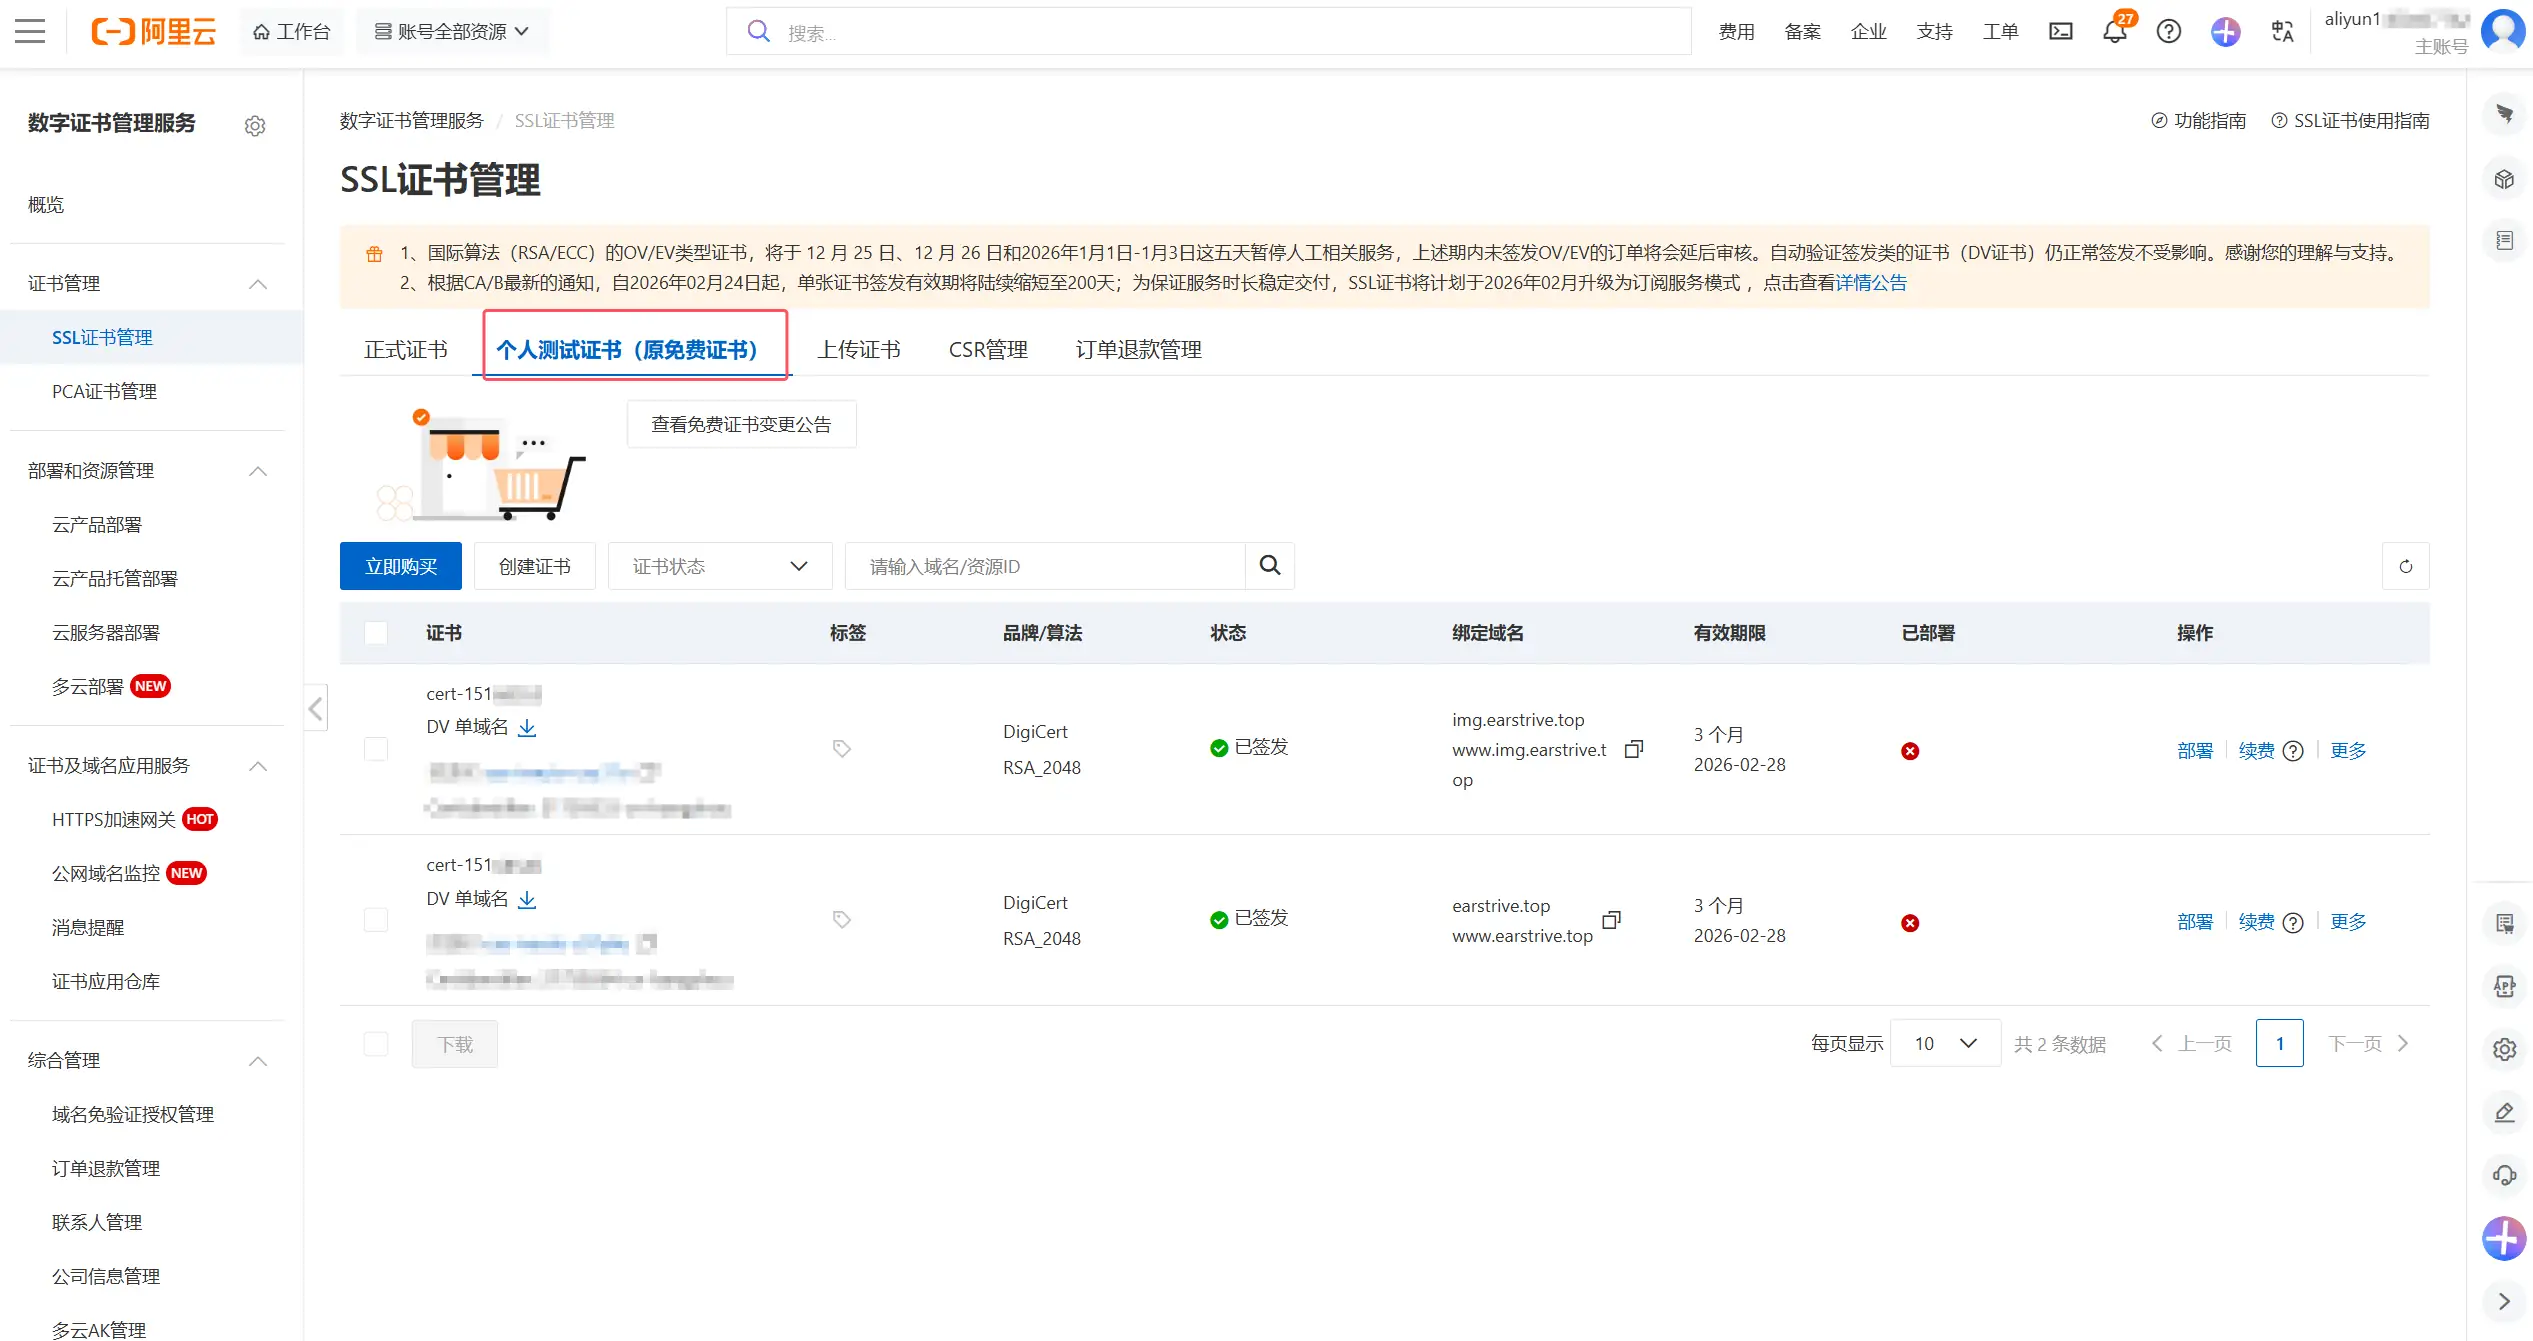2533x1341 pixels.
Task: Open the hamburger product menu
Action: 30,31
